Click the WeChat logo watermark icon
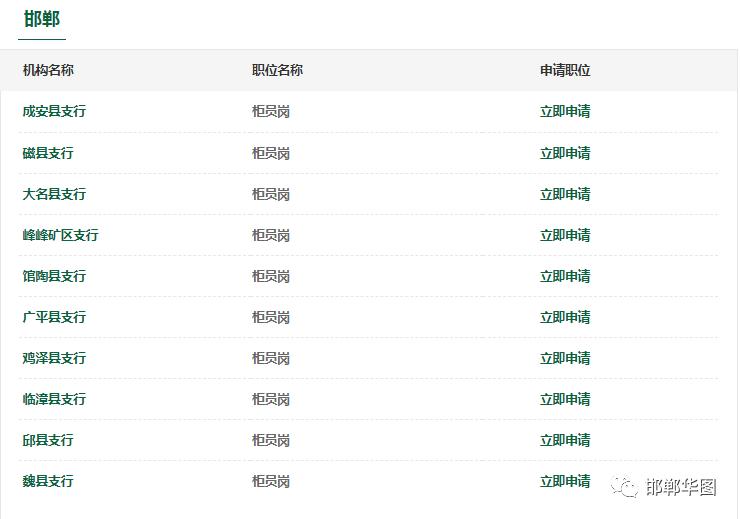 pyautogui.click(x=624, y=486)
